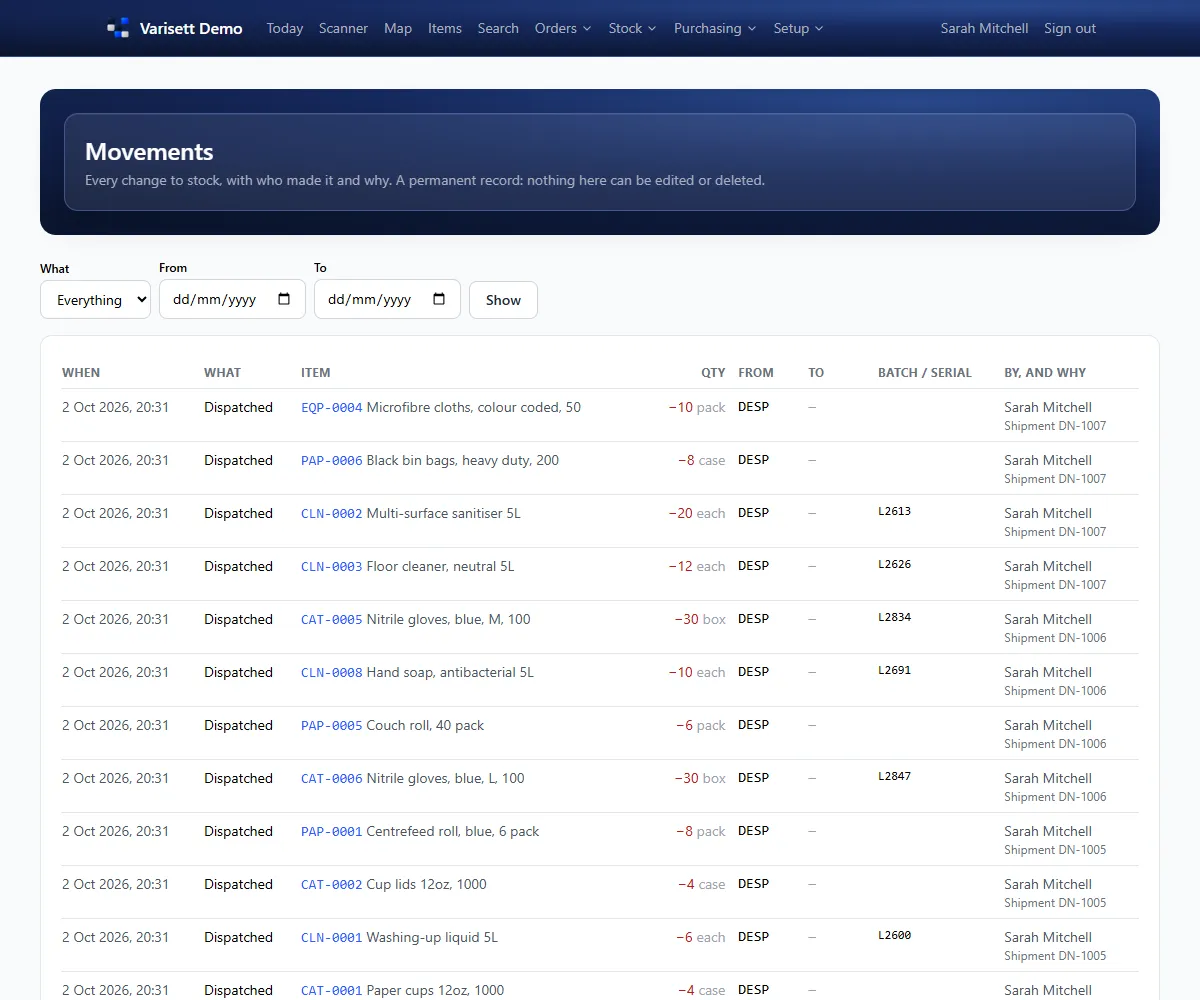Image resolution: width=1200 pixels, height=1000 pixels.
Task: Click the BATCH / SERIAL column header
Action: click(925, 372)
